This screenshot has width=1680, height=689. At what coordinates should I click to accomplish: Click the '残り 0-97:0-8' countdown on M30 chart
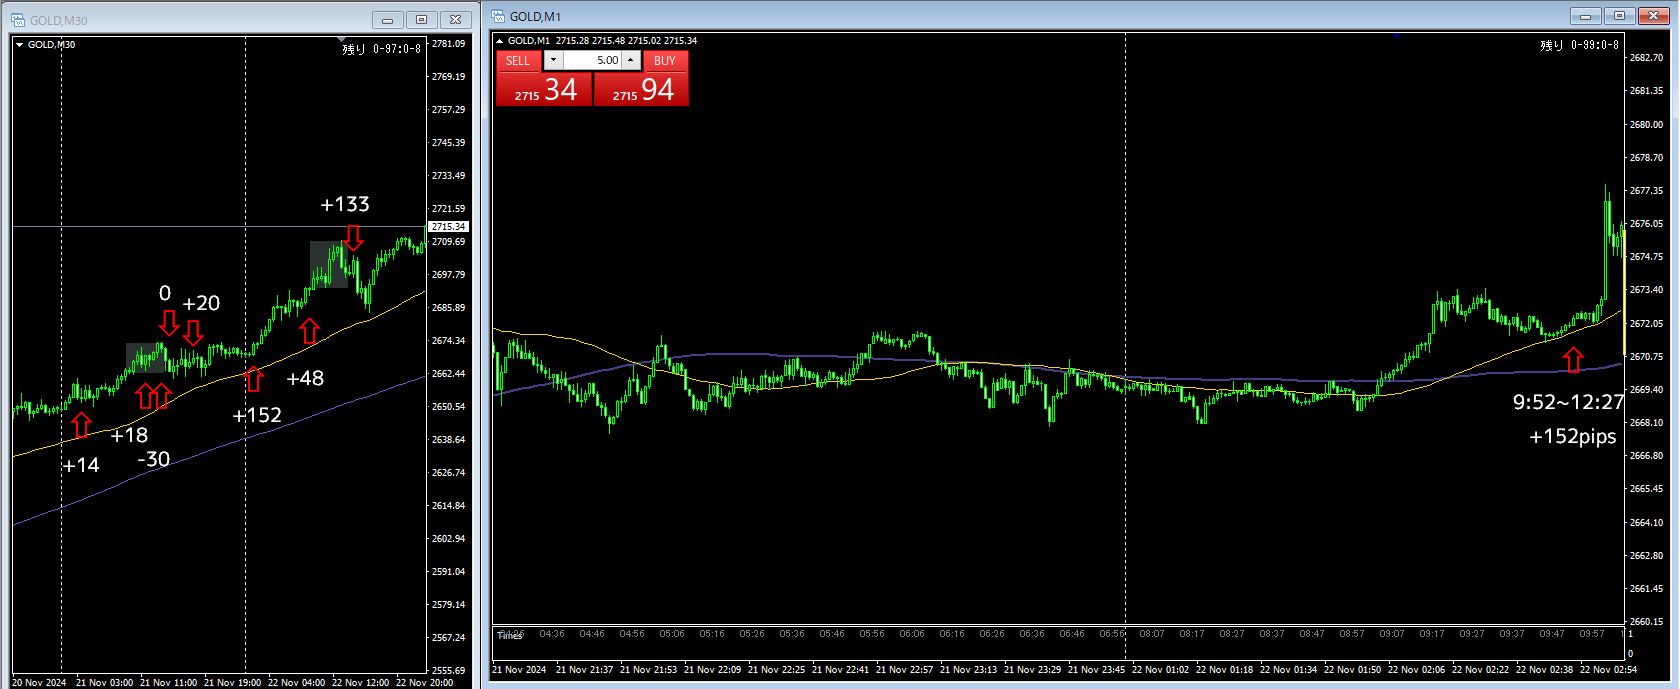click(382, 48)
